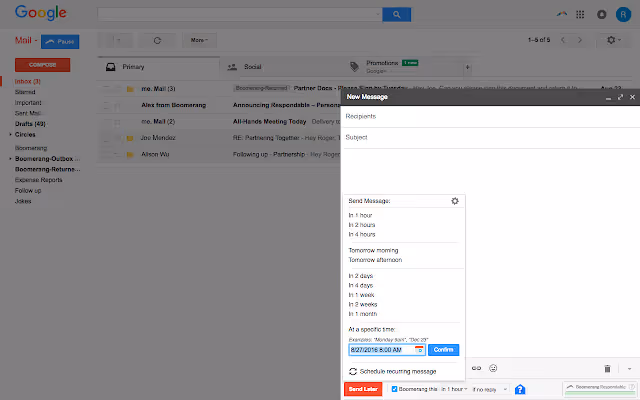Click Send Later button
640x400 pixels.
tap(363, 389)
